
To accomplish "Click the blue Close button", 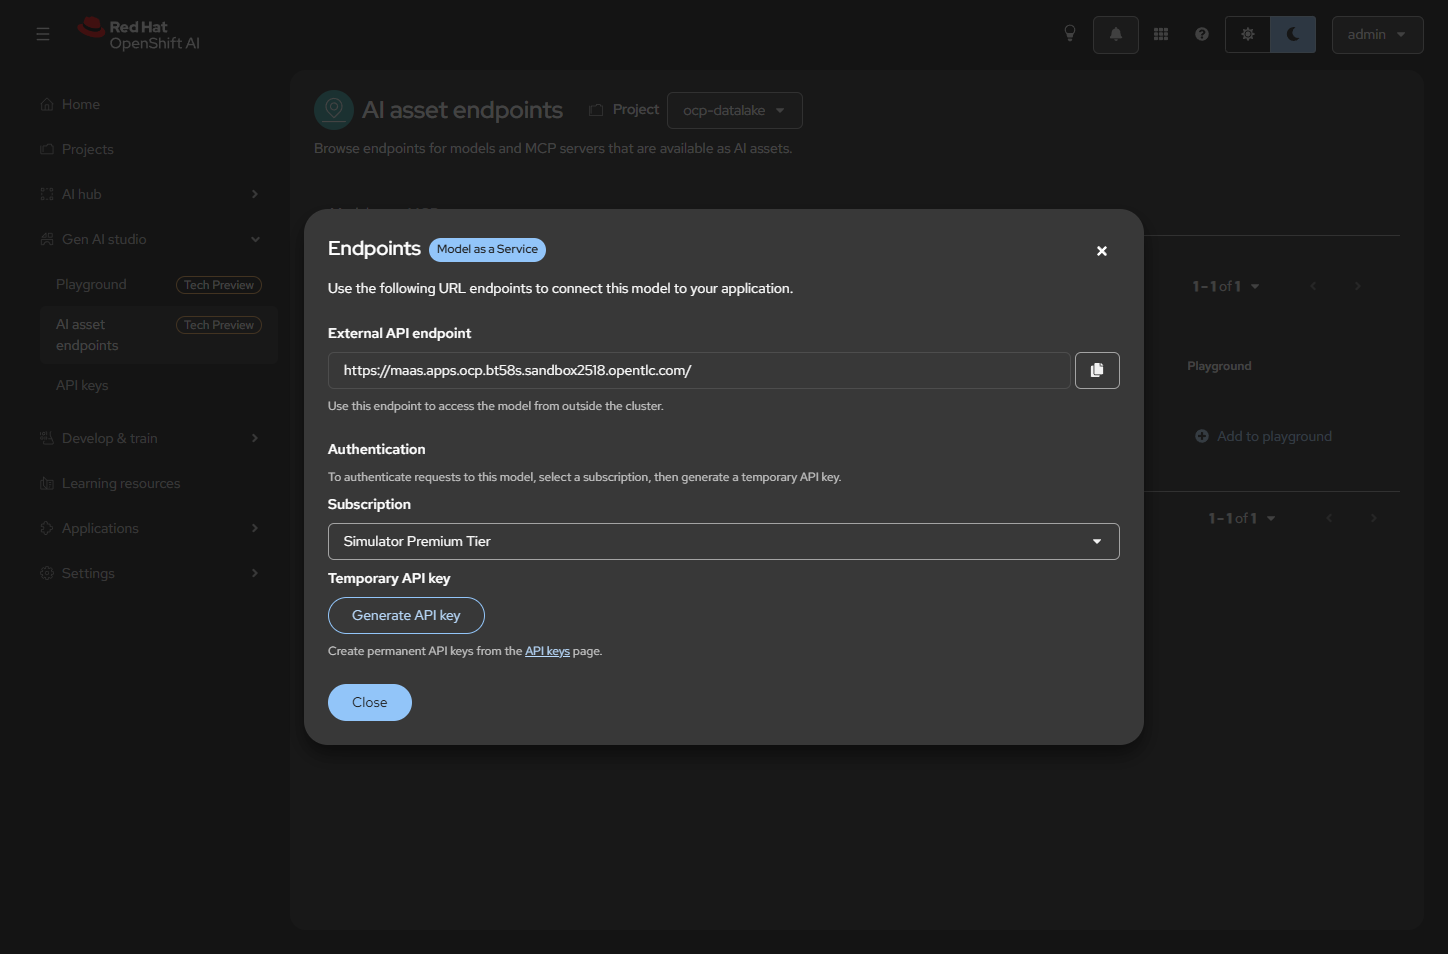I will coord(370,702).
